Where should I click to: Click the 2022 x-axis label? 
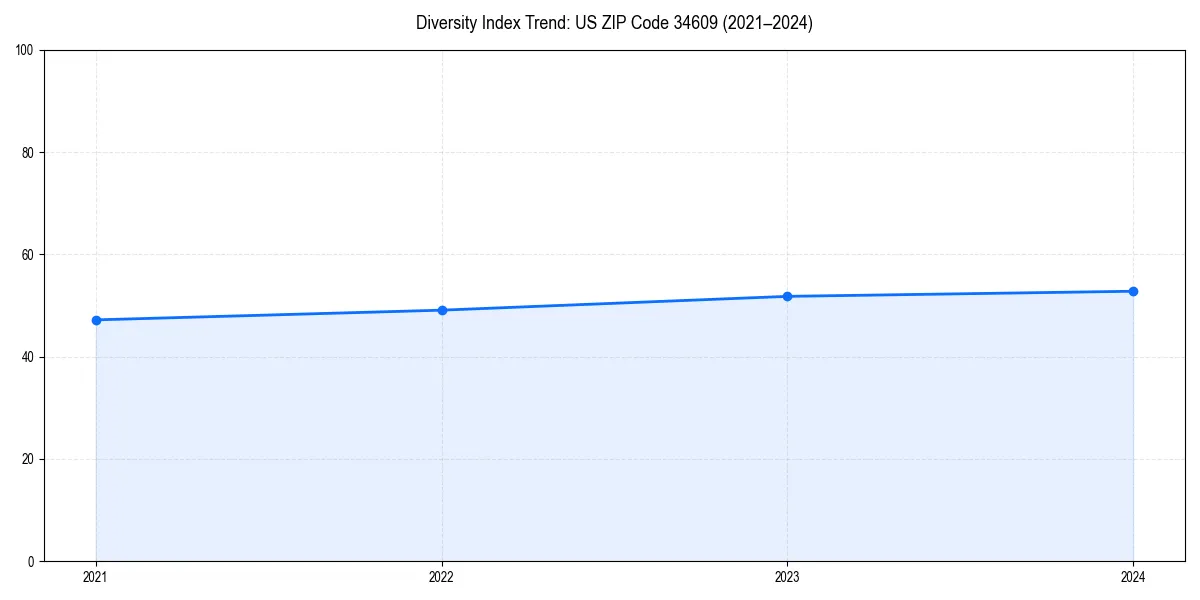pyautogui.click(x=441, y=577)
